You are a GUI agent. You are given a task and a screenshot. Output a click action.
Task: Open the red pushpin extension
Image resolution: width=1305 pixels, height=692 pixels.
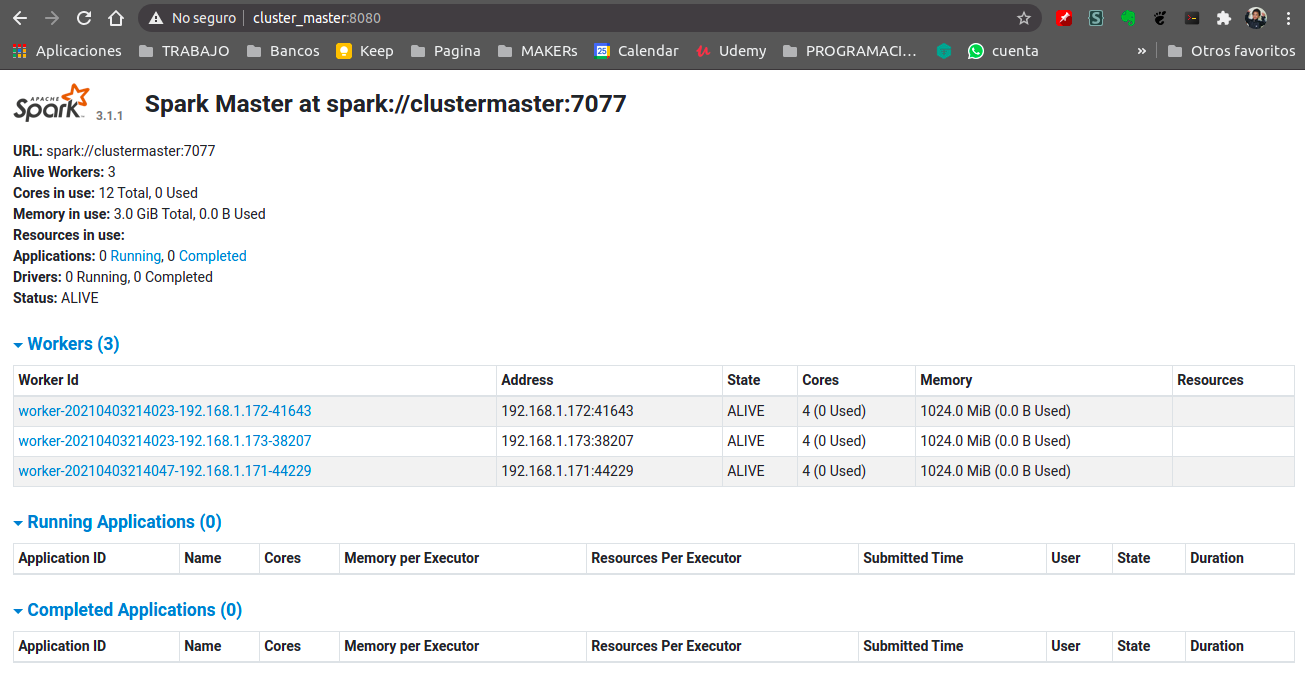coord(1064,18)
